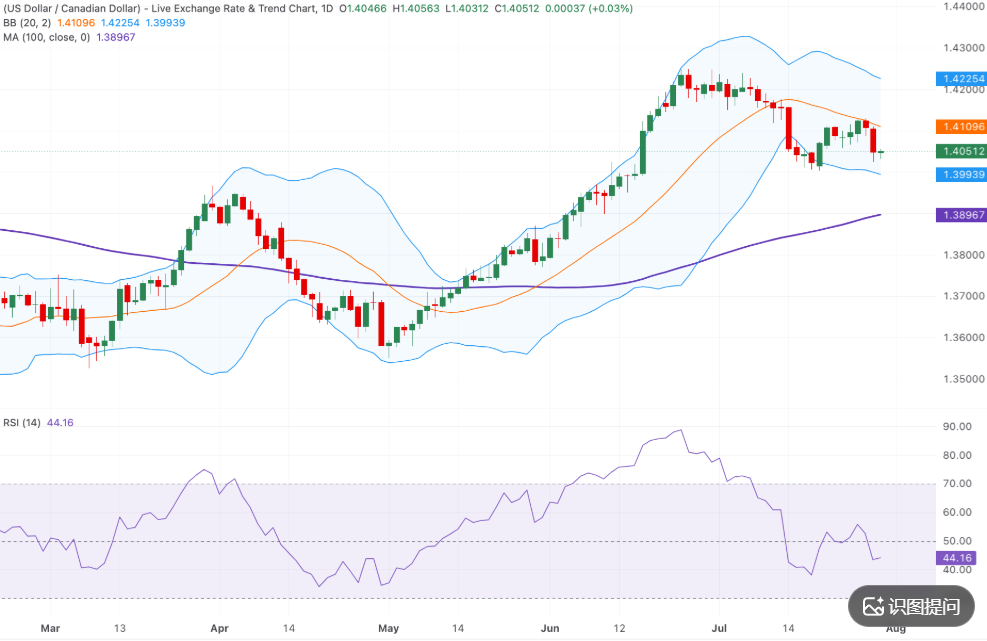Click the 1.43000 price axis label
Screen dimensions: 987x641
coord(964,48)
